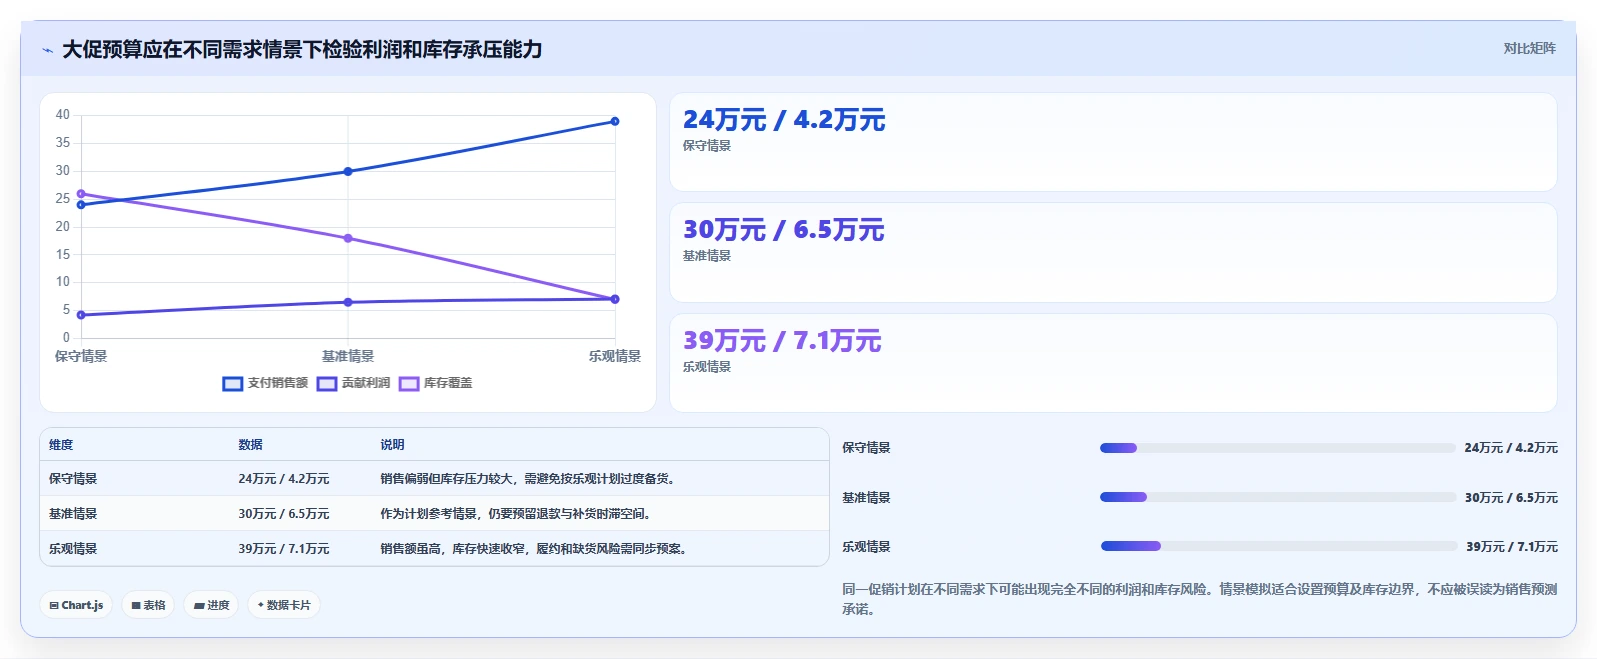Click 贡献利润 data point at 基准情景
1597x659 pixels.
(x=348, y=302)
